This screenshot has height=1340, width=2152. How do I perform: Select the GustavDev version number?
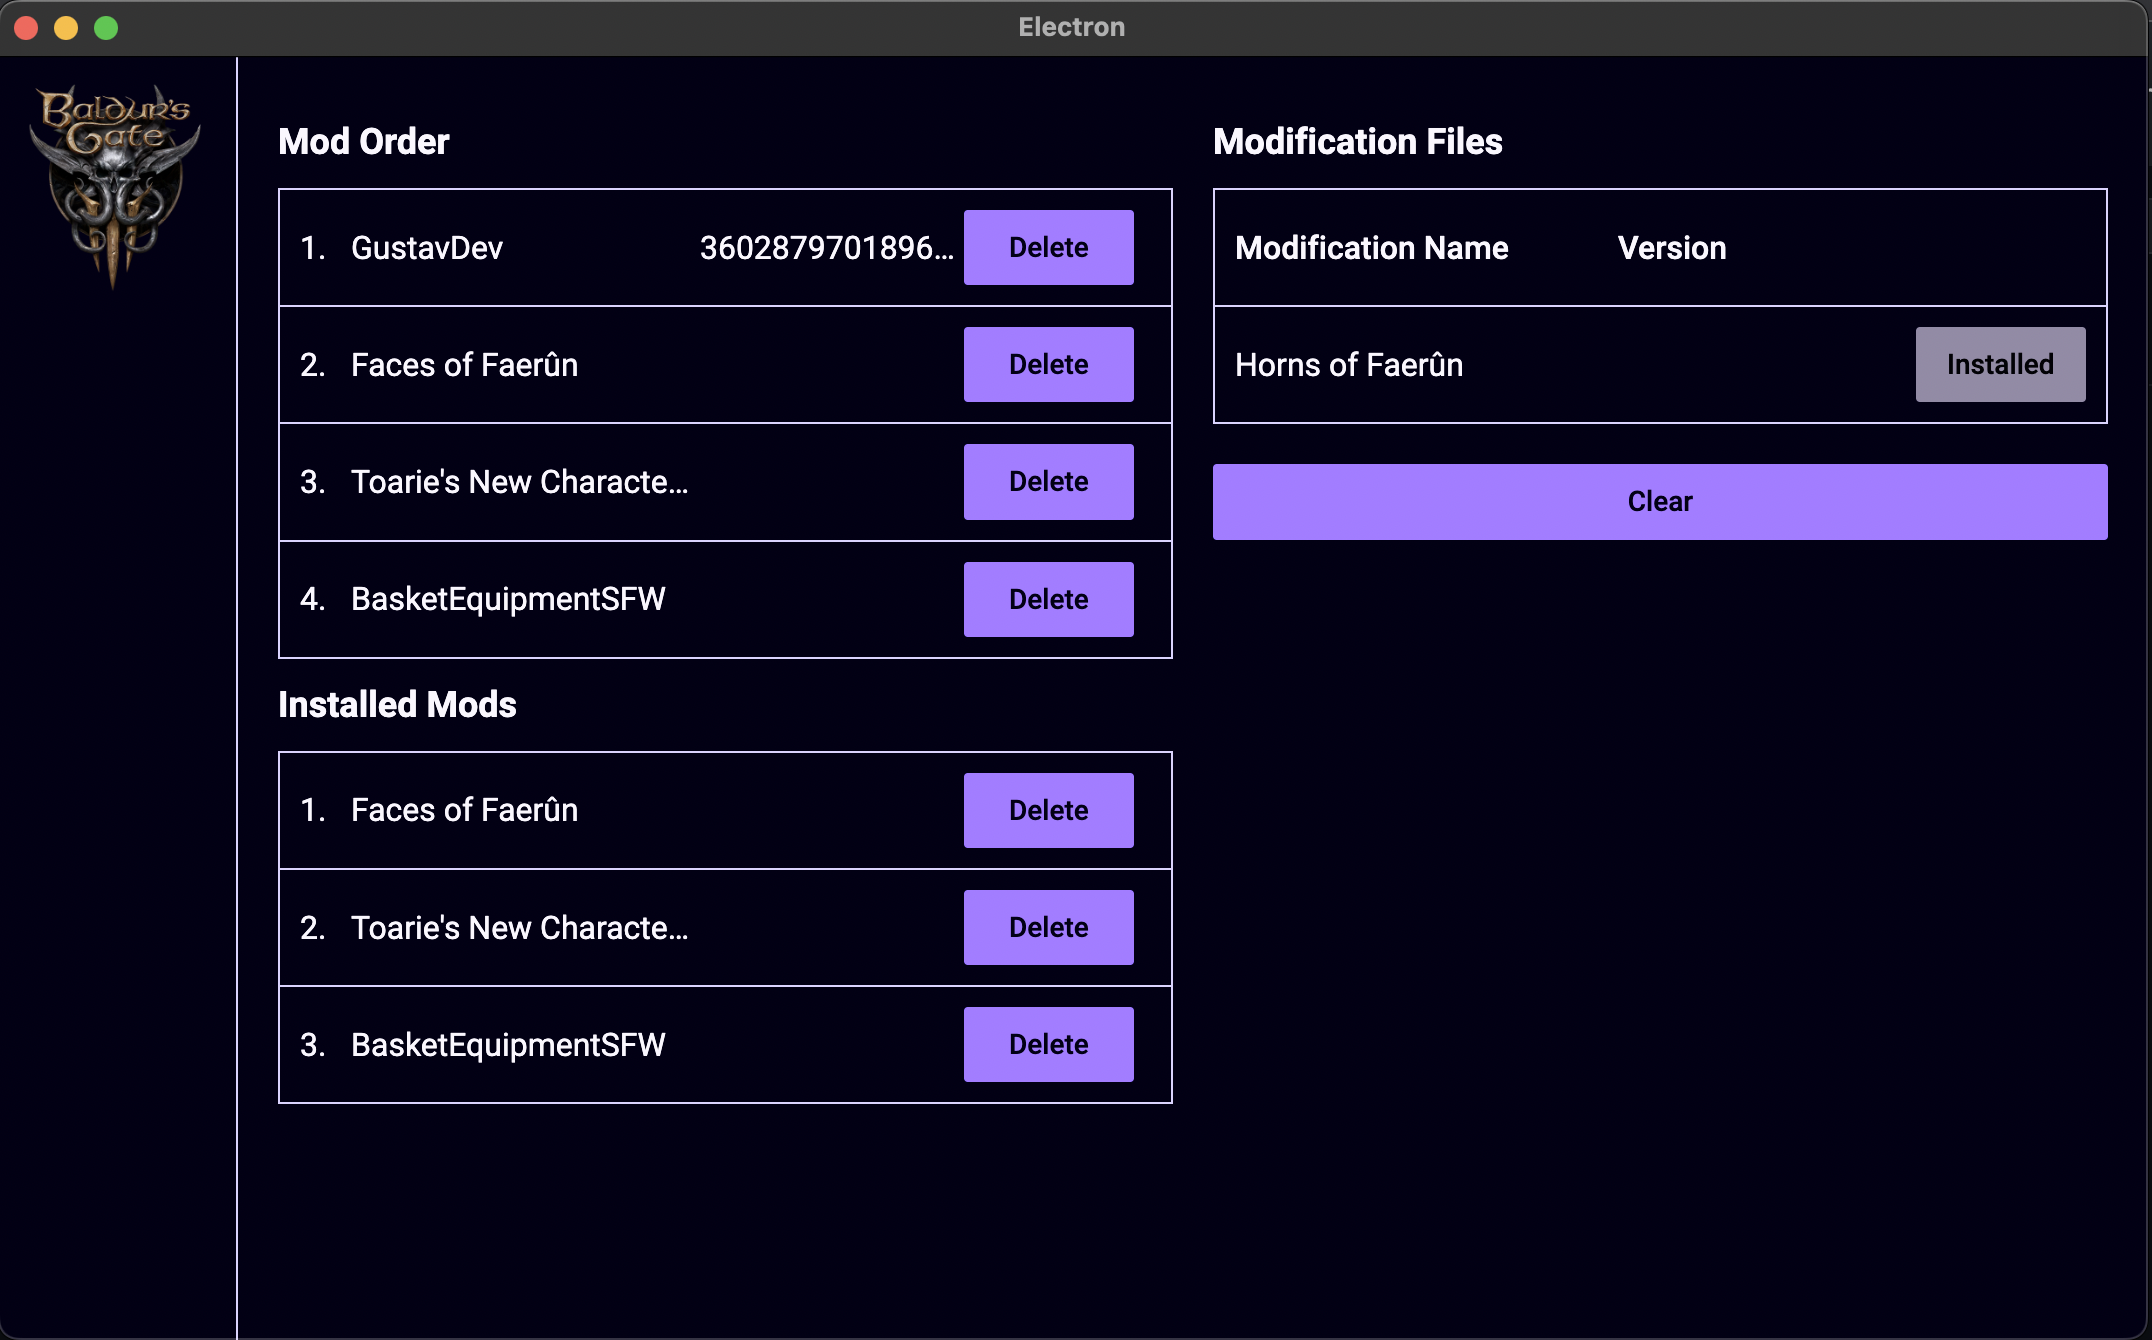(x=826, y=247)
